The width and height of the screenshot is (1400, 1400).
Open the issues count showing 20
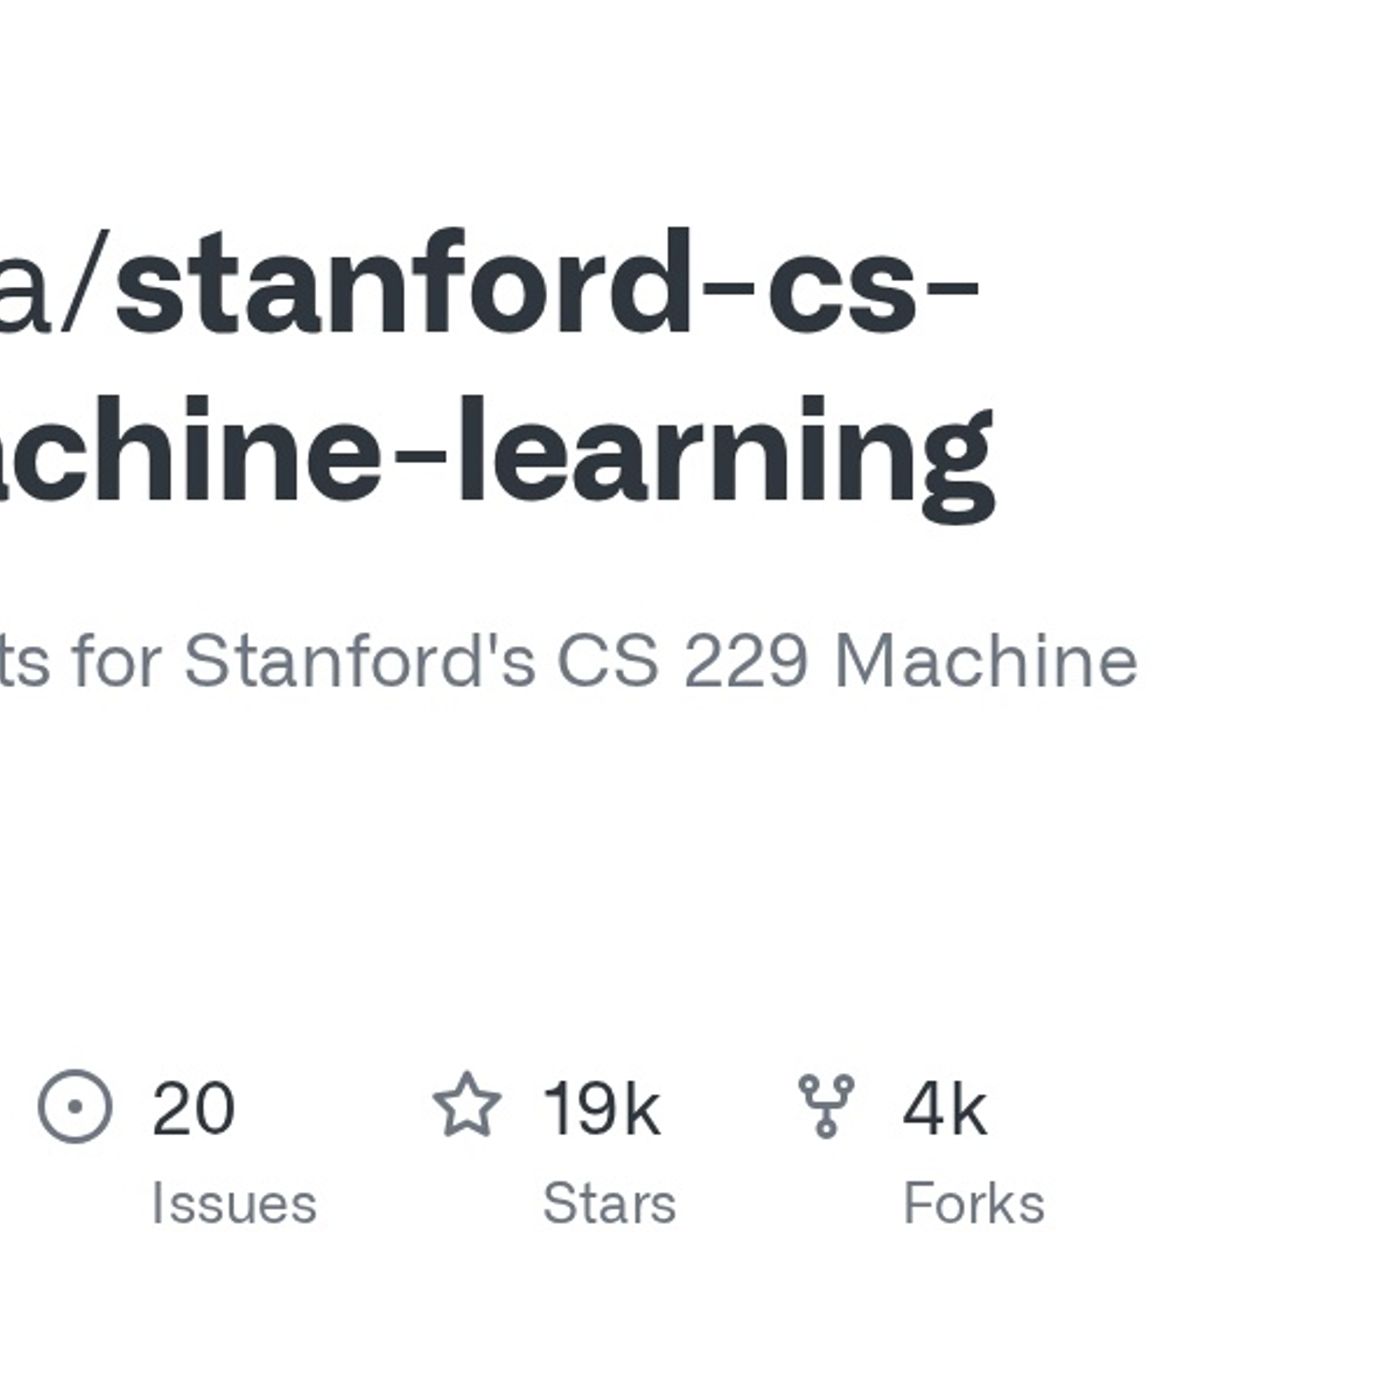[x=193, y=1108]
